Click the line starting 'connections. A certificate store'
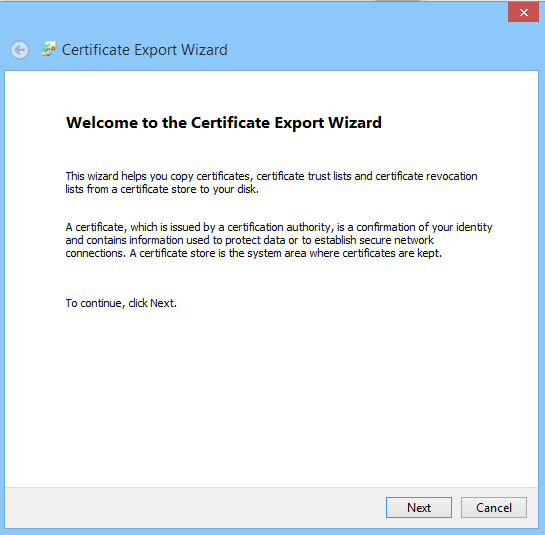 [254, 253]
